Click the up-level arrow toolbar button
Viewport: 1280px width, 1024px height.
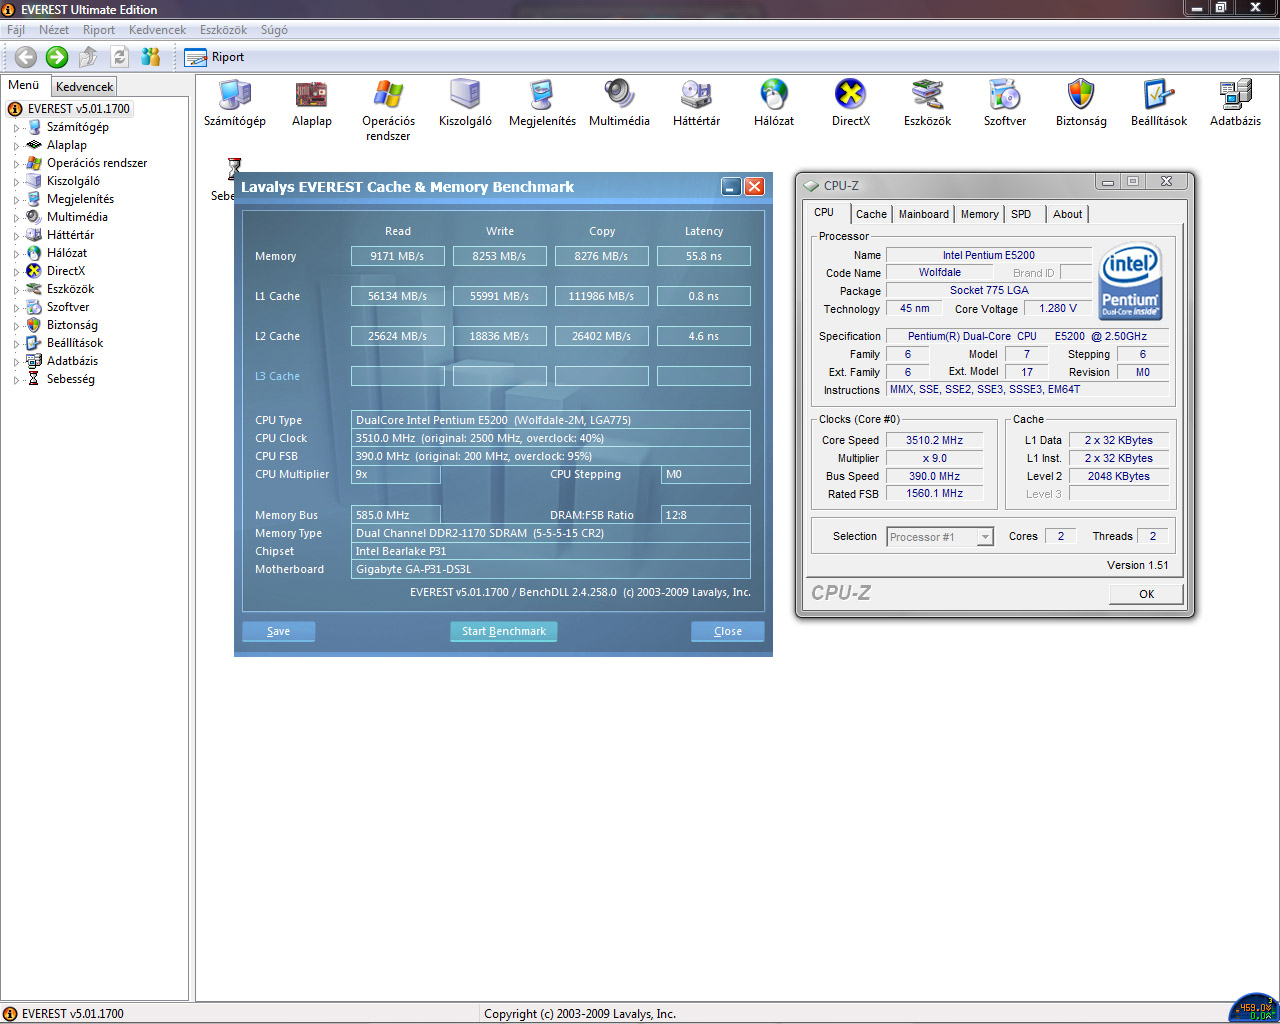point(88,57)
